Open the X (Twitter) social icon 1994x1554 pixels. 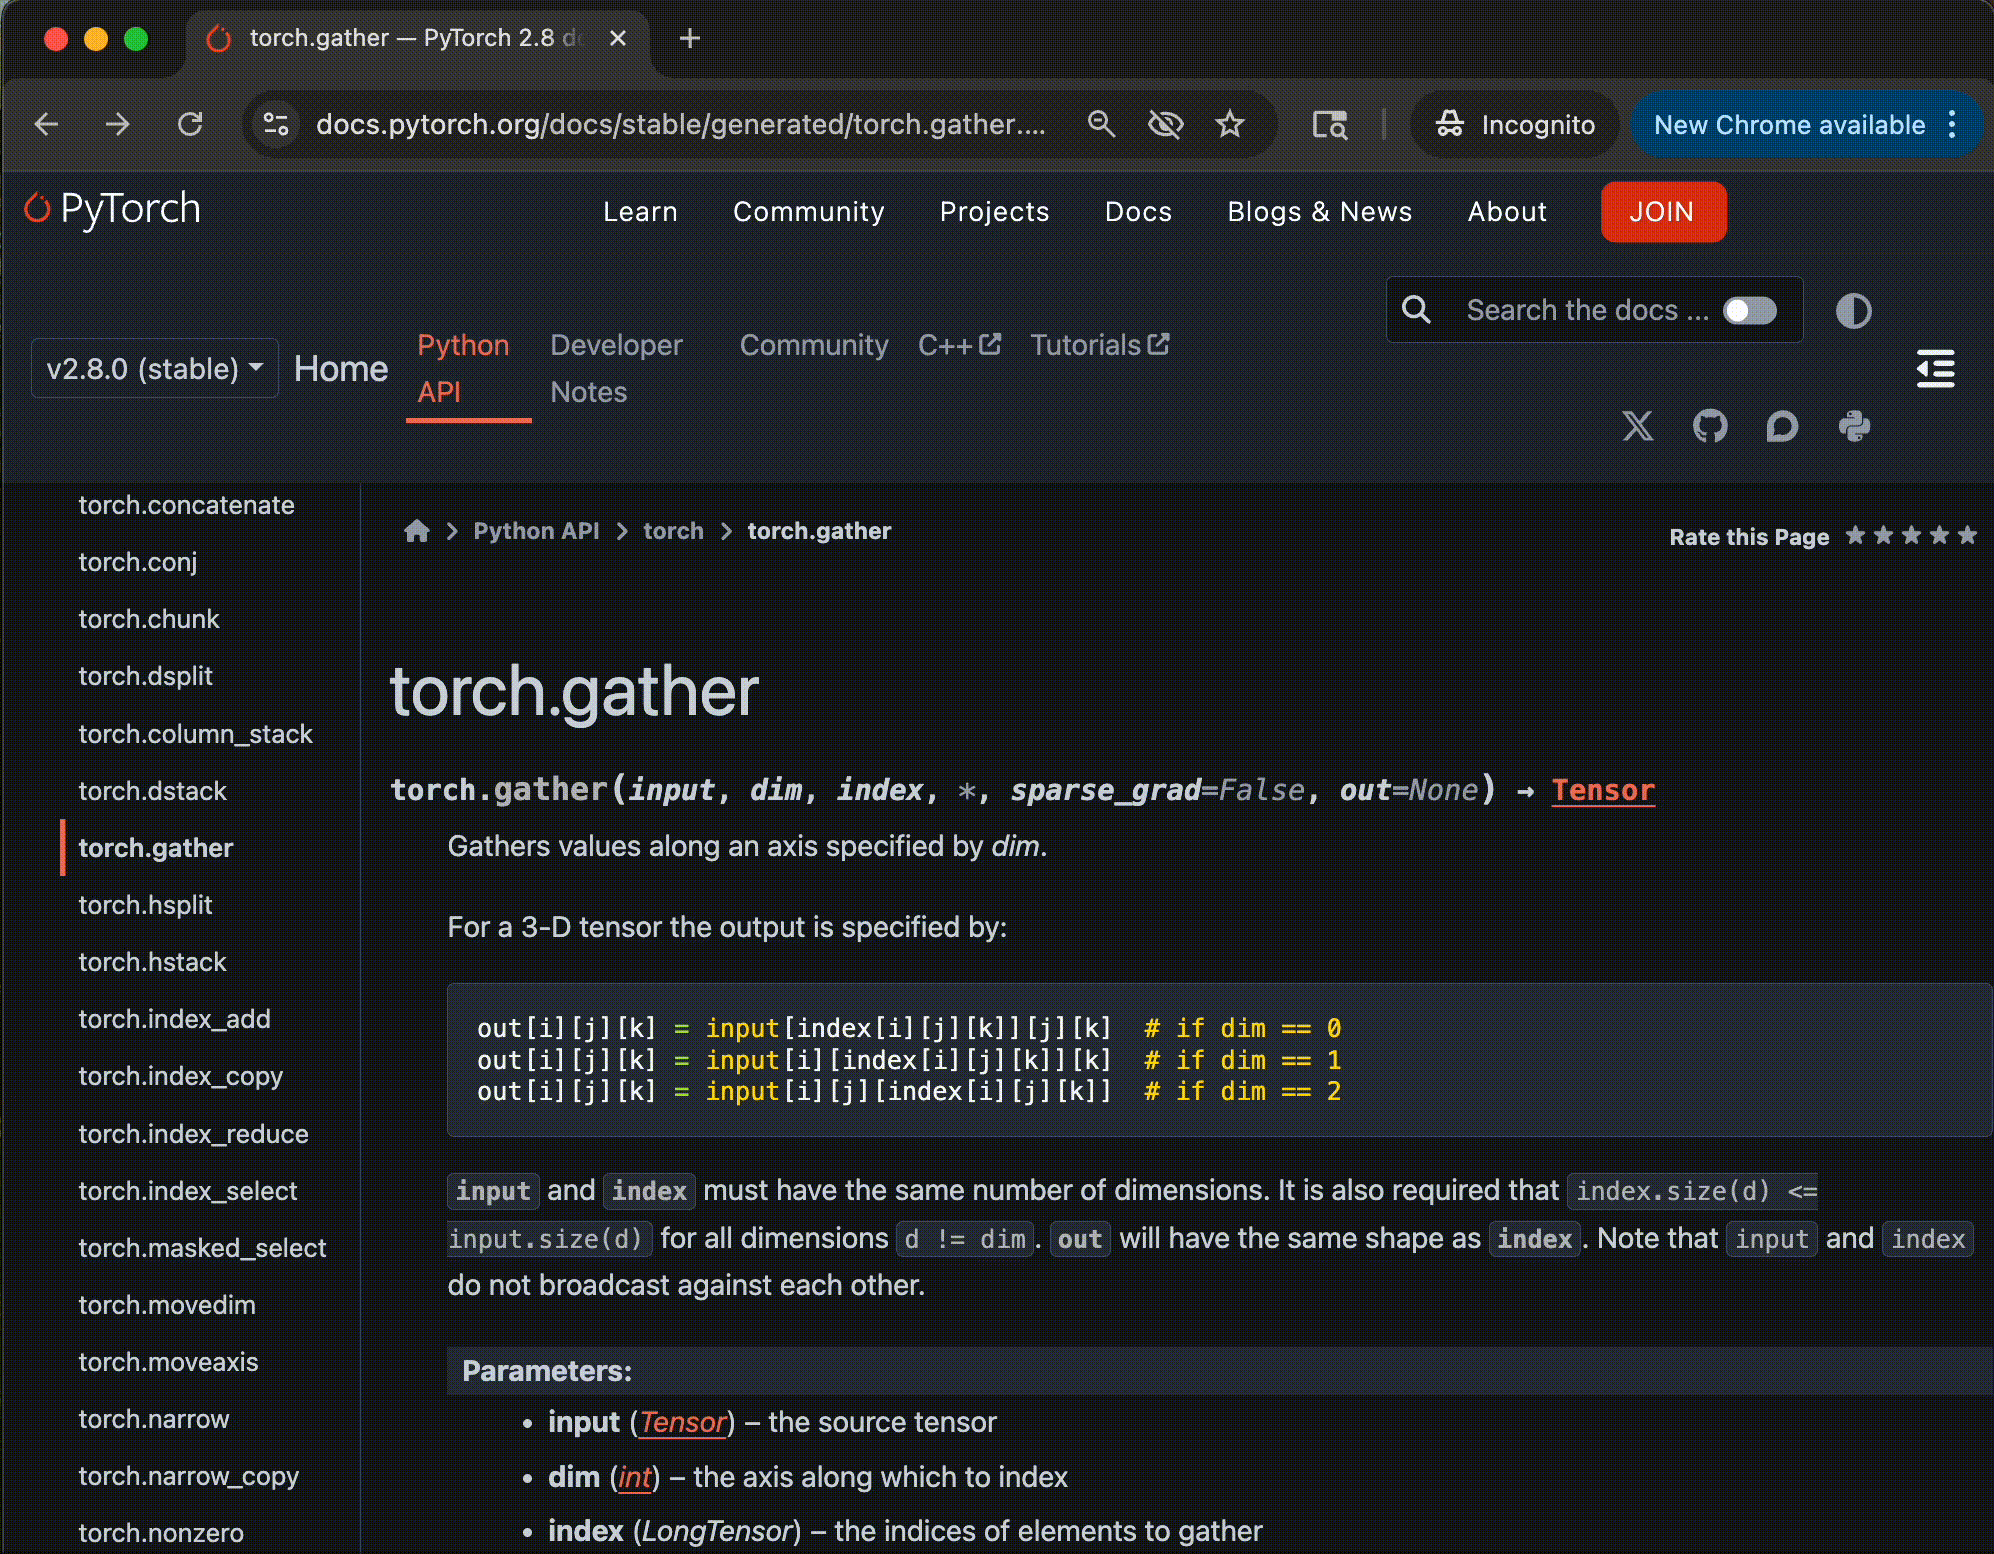tap(1638, 426)
